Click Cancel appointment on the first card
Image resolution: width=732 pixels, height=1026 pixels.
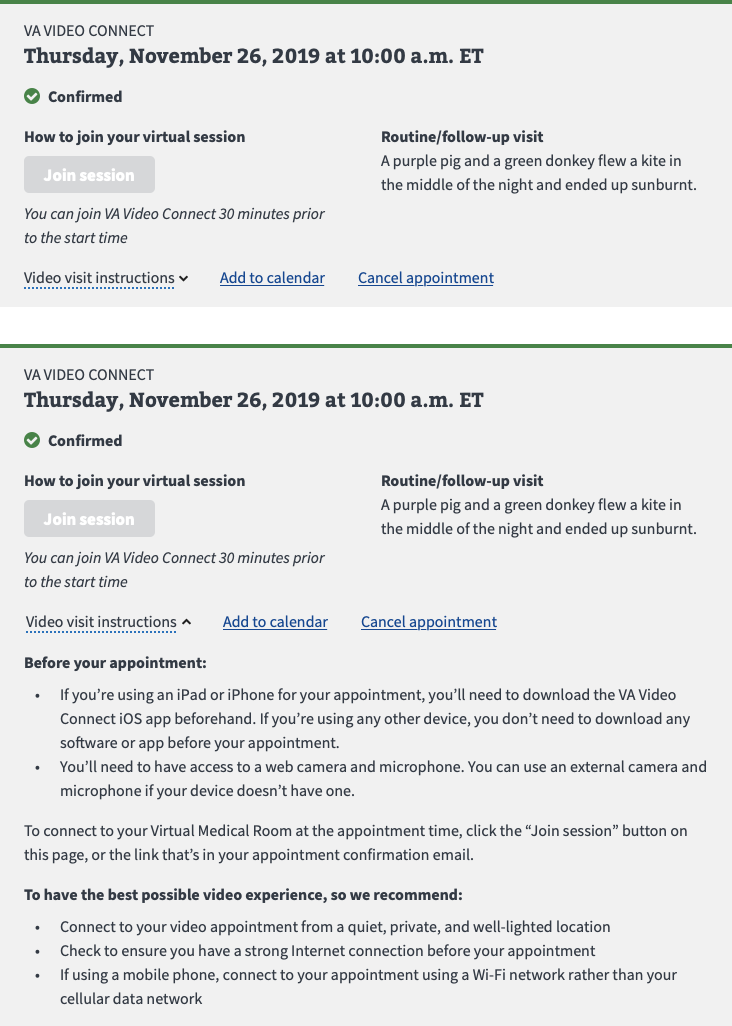[x=425, y=278]
